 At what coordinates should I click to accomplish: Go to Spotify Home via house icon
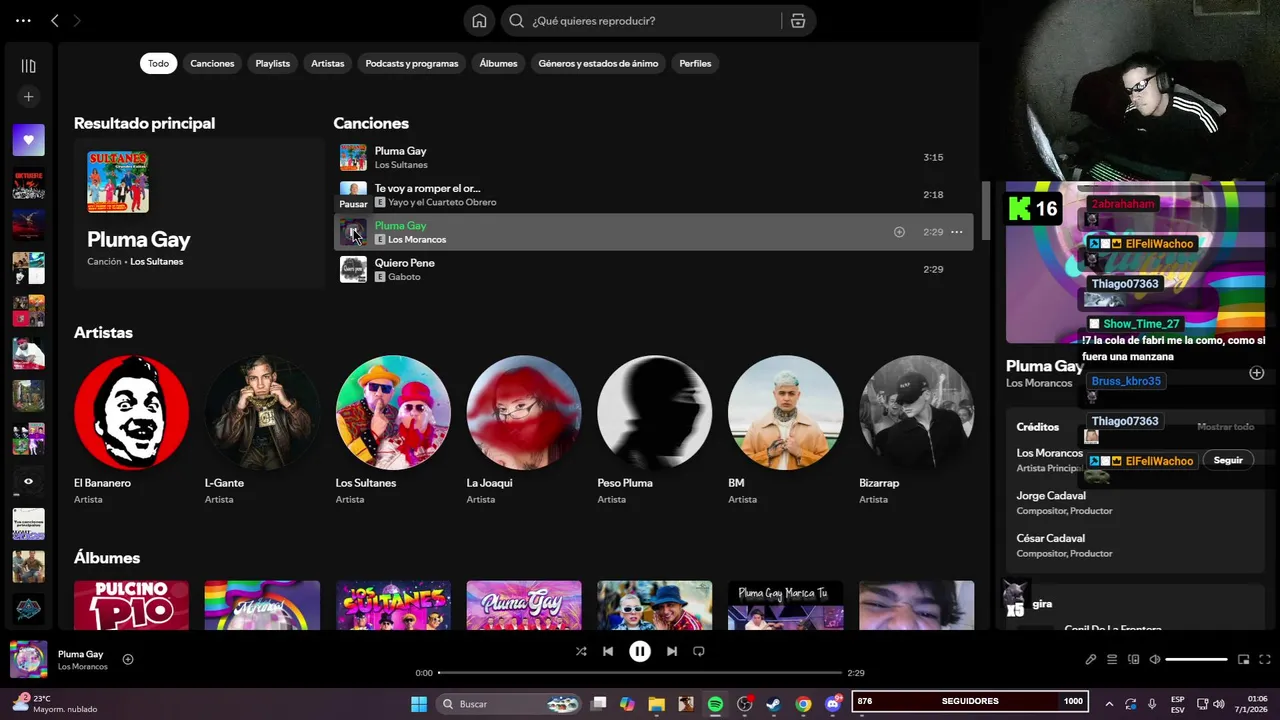479,21
